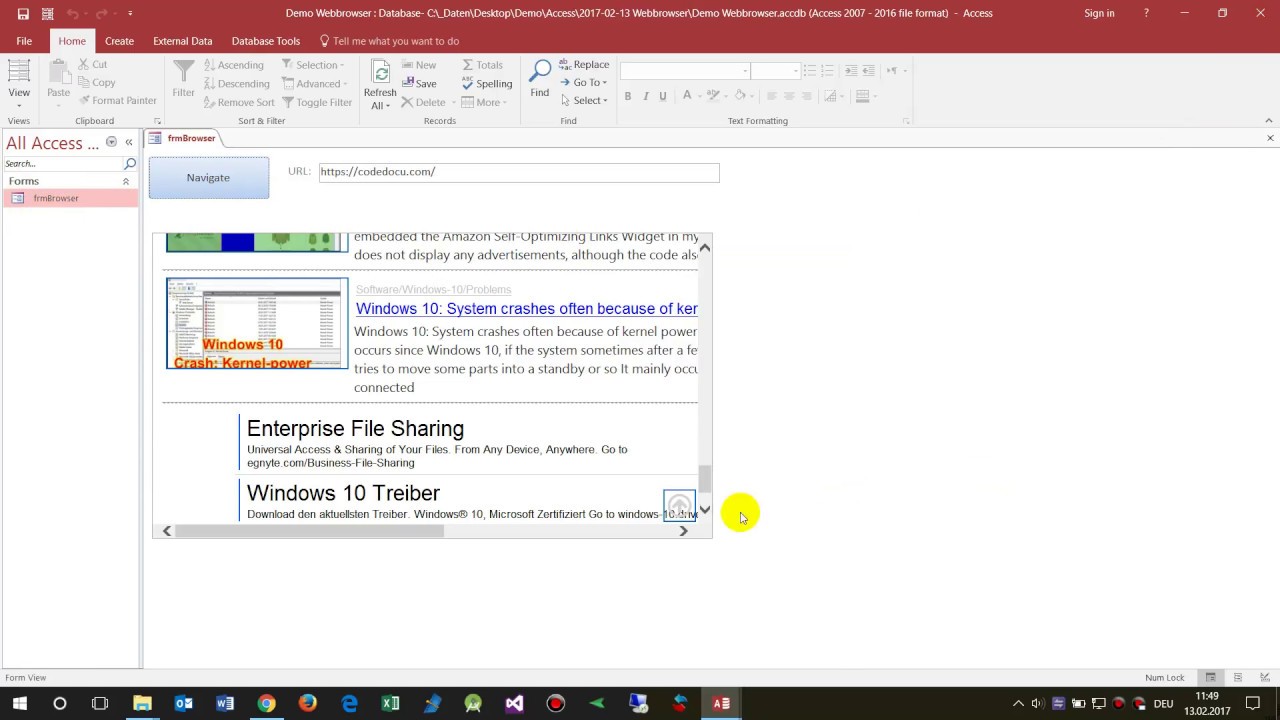The image size is (1280, 720).
Task: Run the Spelling check
Action: pos(487,83)
